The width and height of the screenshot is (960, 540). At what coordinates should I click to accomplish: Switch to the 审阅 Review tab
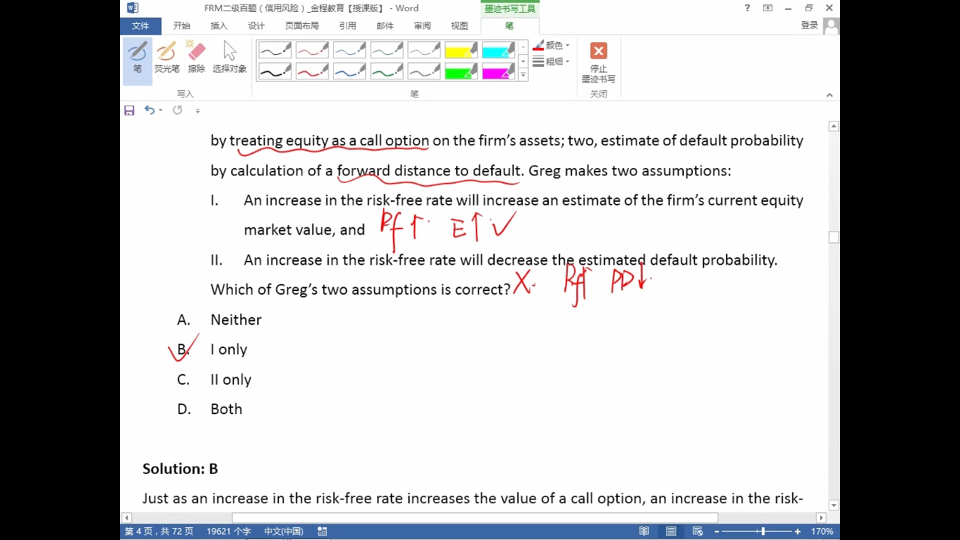point(422,26)
